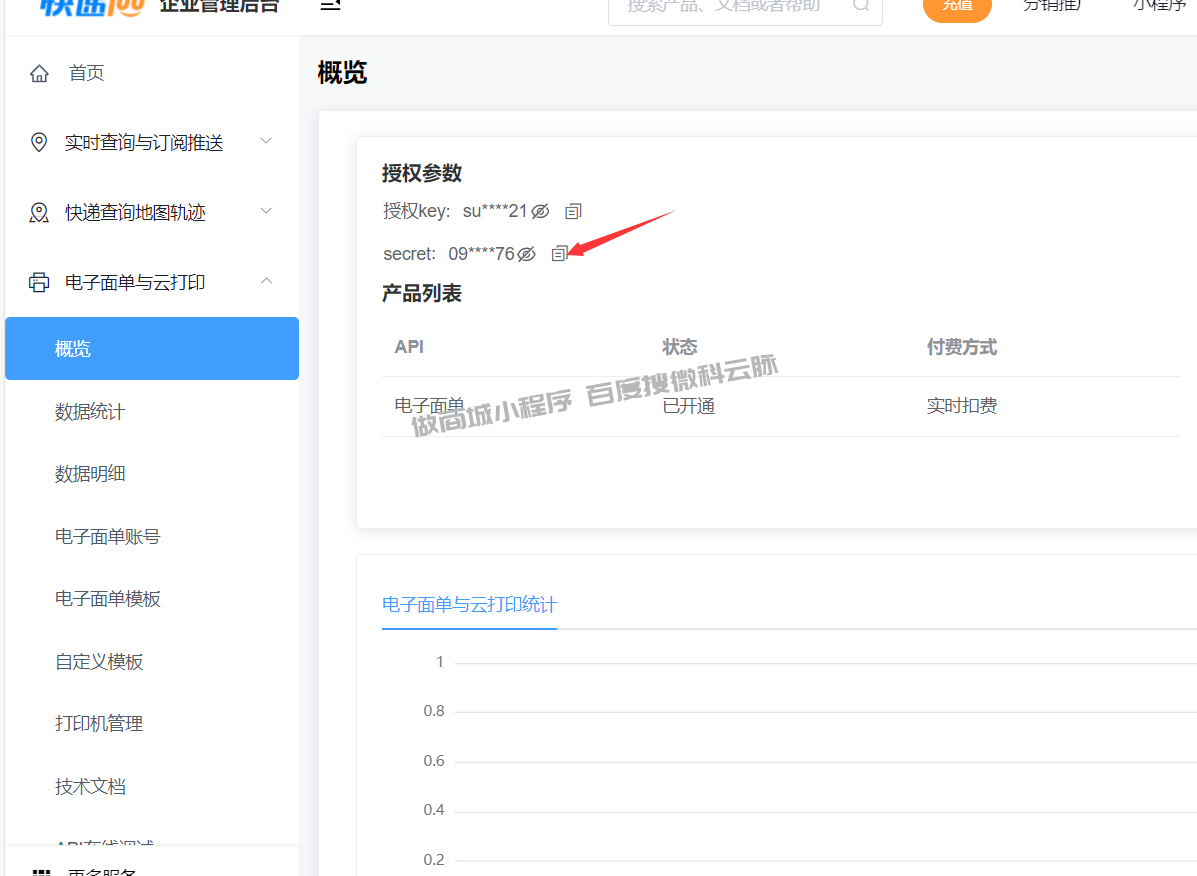Click the 付费方式 column header
The image size is (1197, 876).
click(962, 347)
